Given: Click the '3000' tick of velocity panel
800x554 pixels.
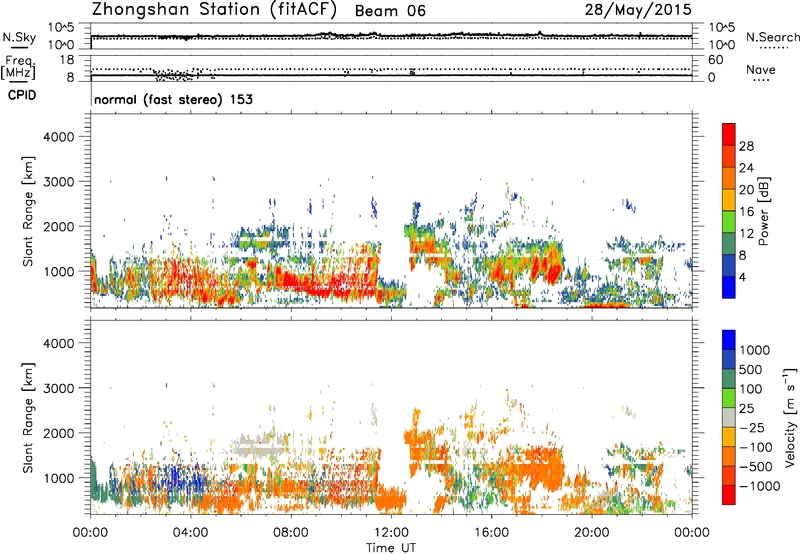Looking at the screenshot, I should click(x=59, y=388).
